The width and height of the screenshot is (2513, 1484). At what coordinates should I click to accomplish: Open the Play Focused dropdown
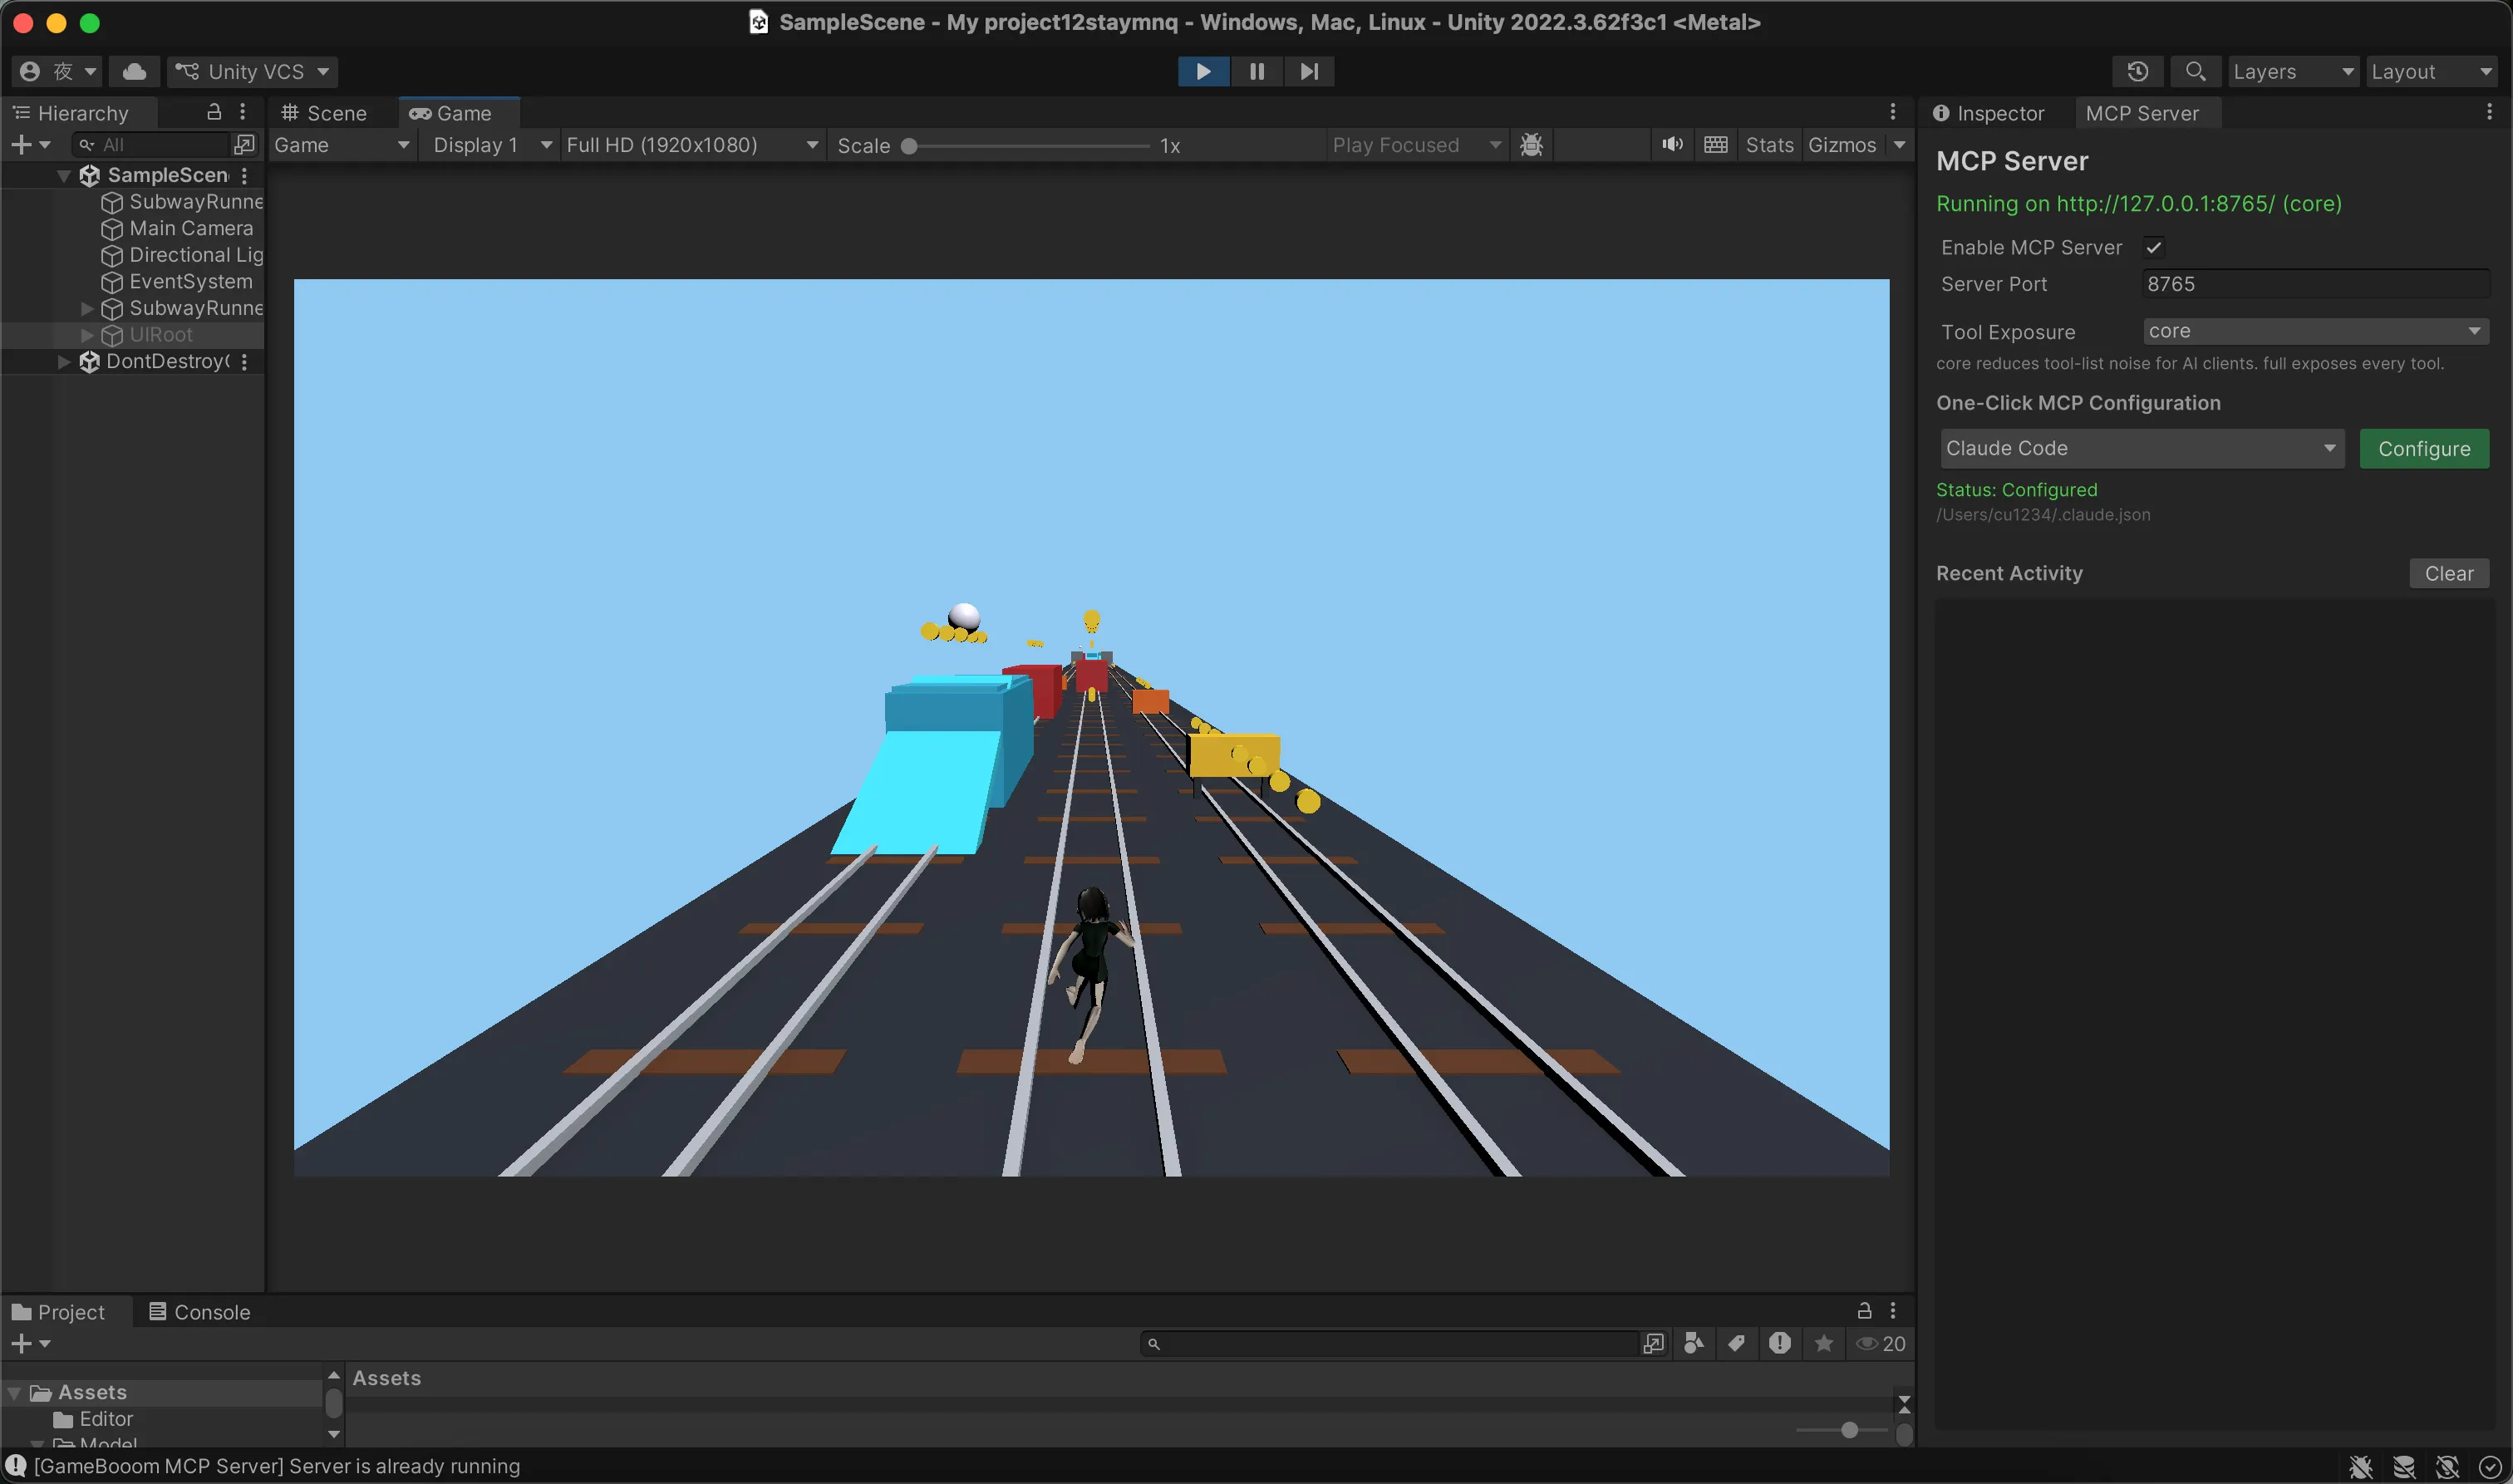click(1416, 145)
